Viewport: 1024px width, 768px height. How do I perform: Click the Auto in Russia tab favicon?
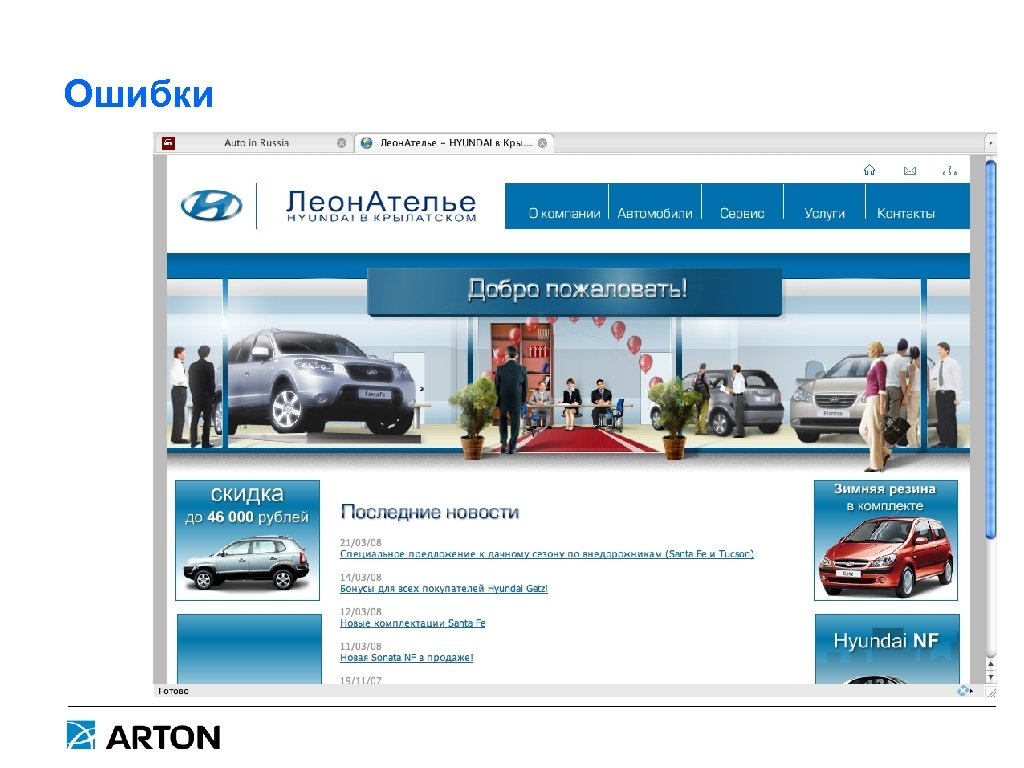[x=168, y=142]
